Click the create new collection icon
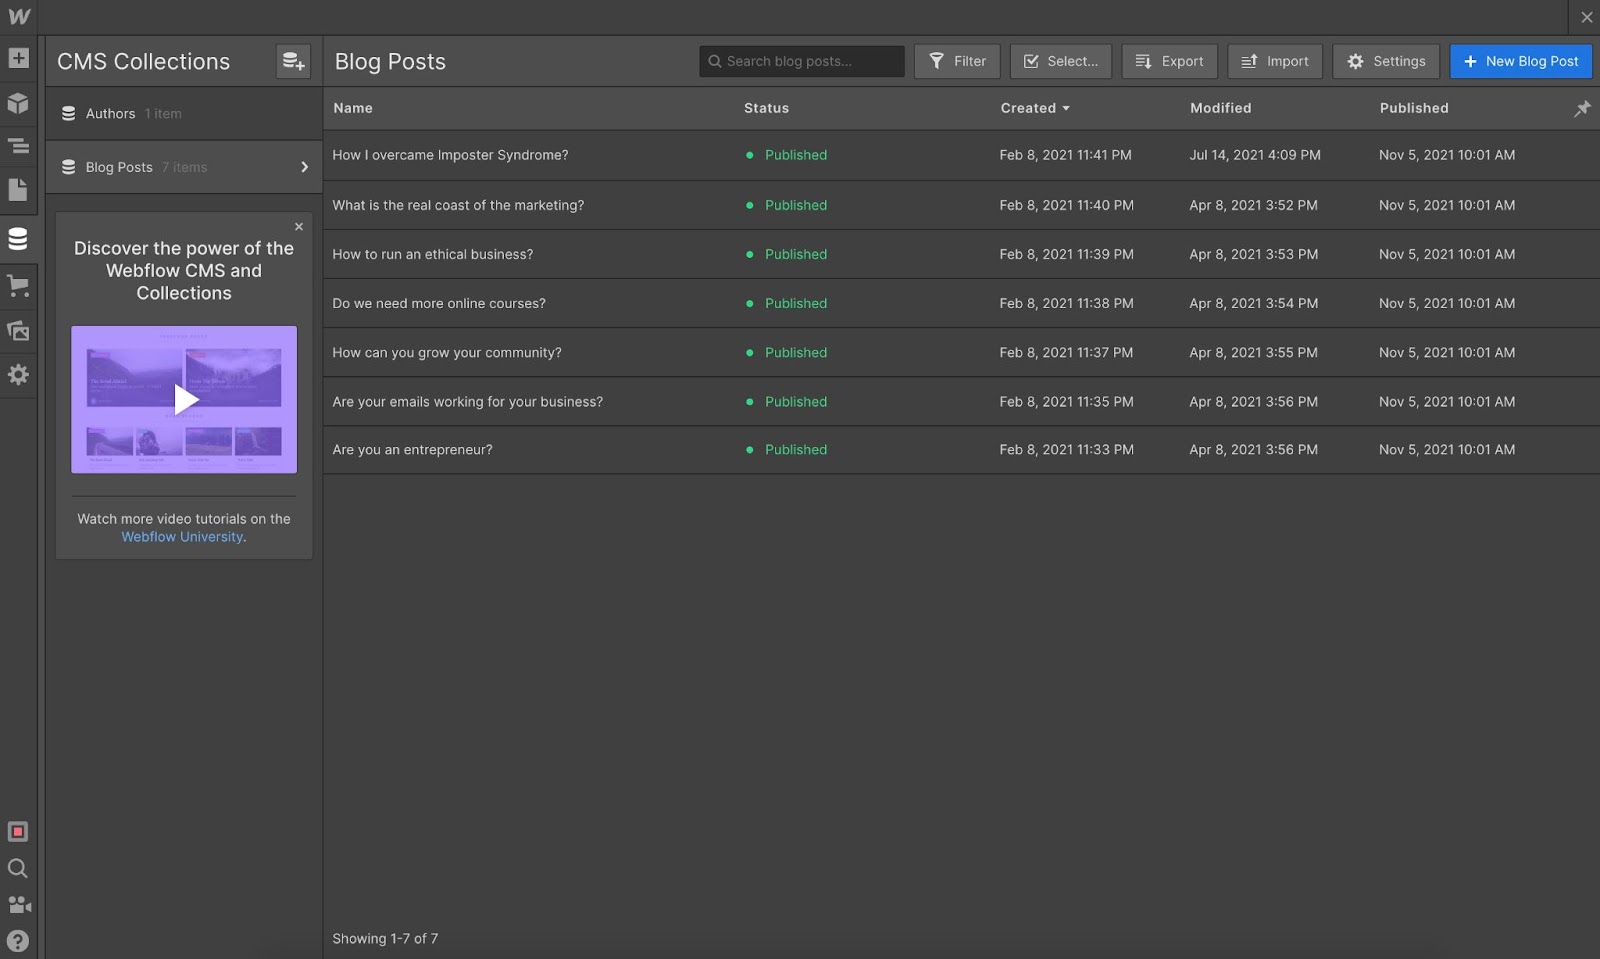Viewport: 1600px width, 959px height. tap(293, 61)
